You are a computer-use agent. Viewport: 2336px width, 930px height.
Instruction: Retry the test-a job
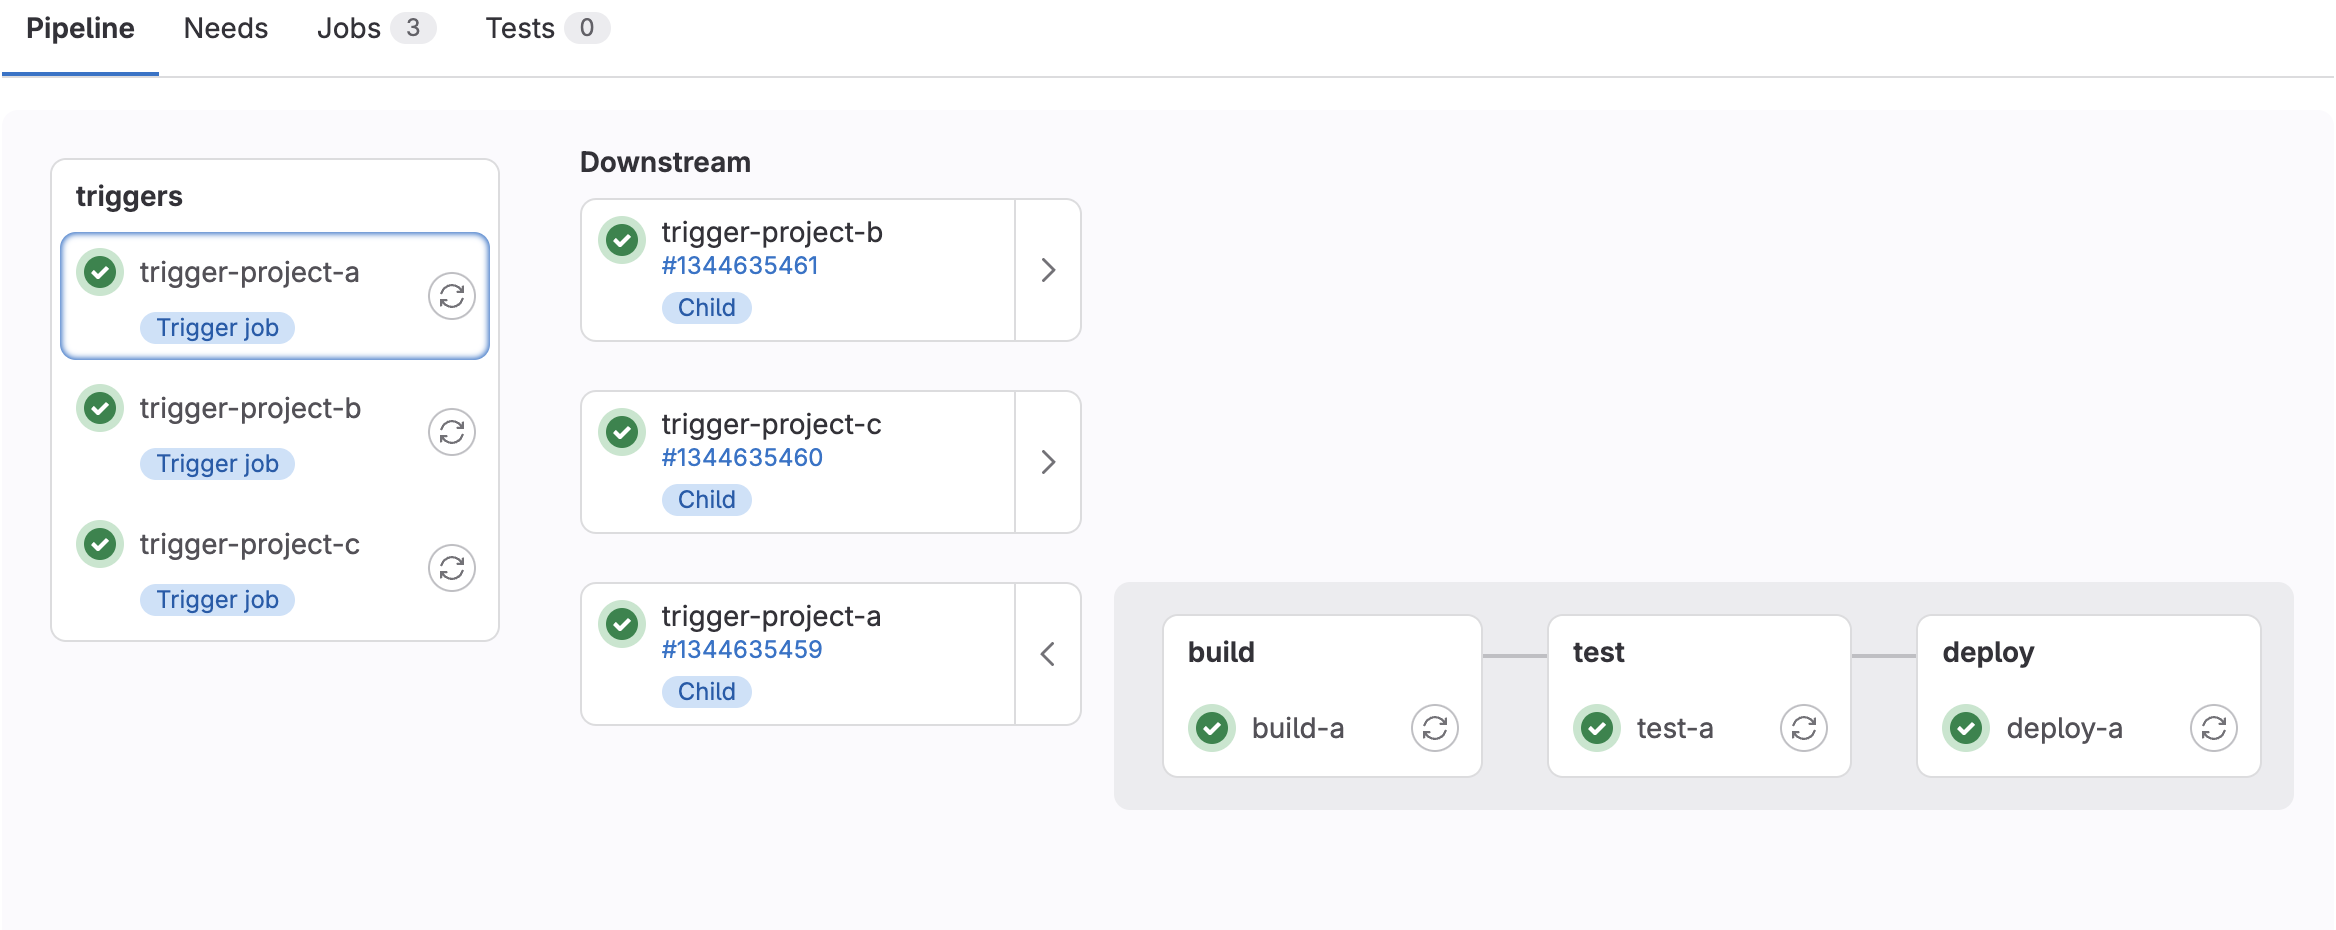(x=1803, y=728)
